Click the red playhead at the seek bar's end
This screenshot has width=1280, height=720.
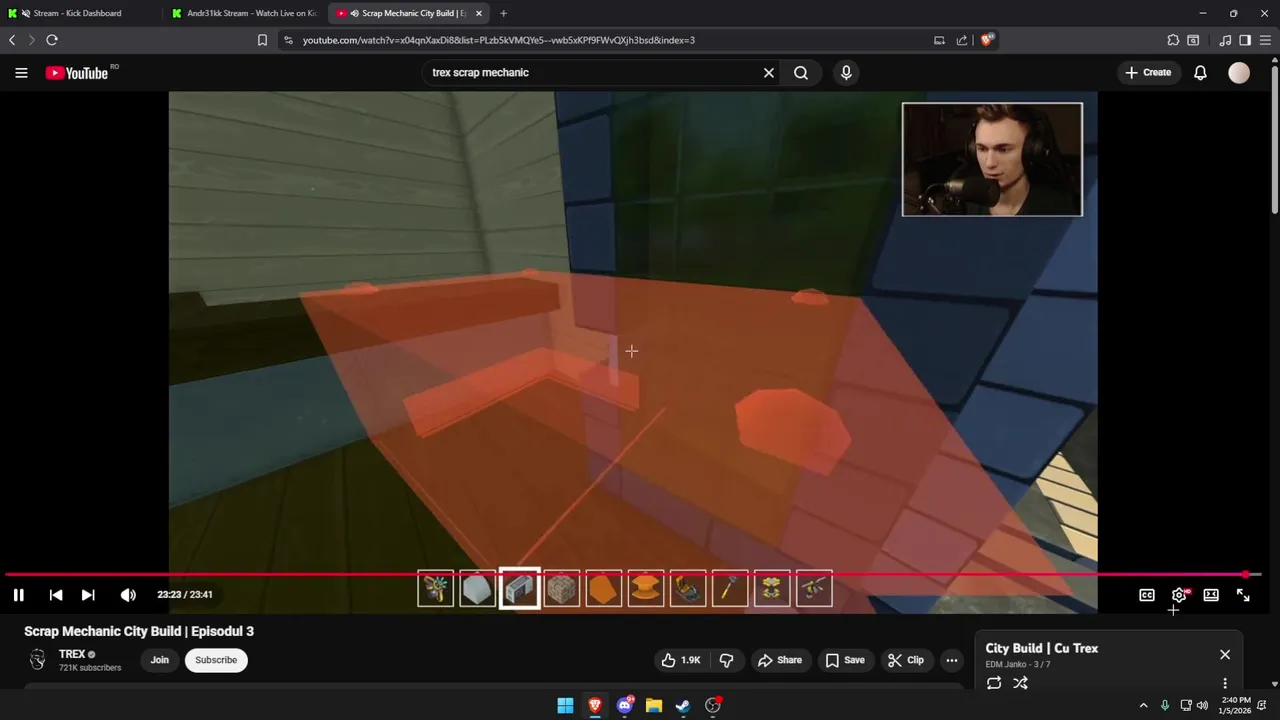click(x=1246, y=575)
